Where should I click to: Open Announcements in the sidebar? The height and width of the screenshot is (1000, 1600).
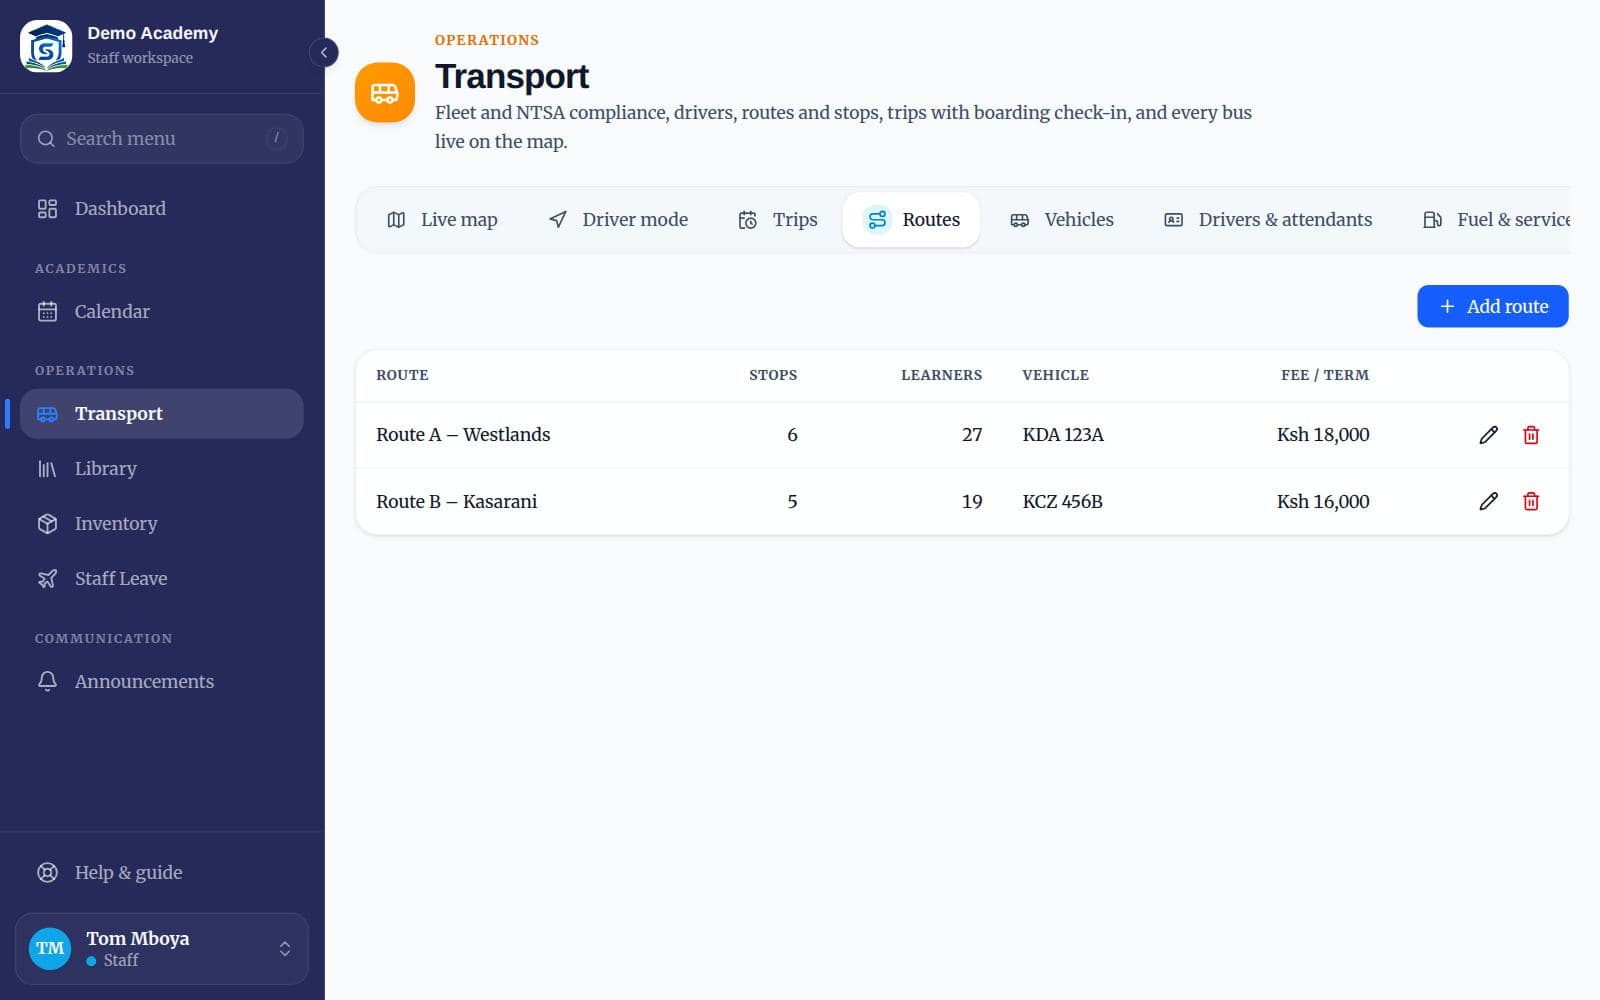(x=161, y=681)
